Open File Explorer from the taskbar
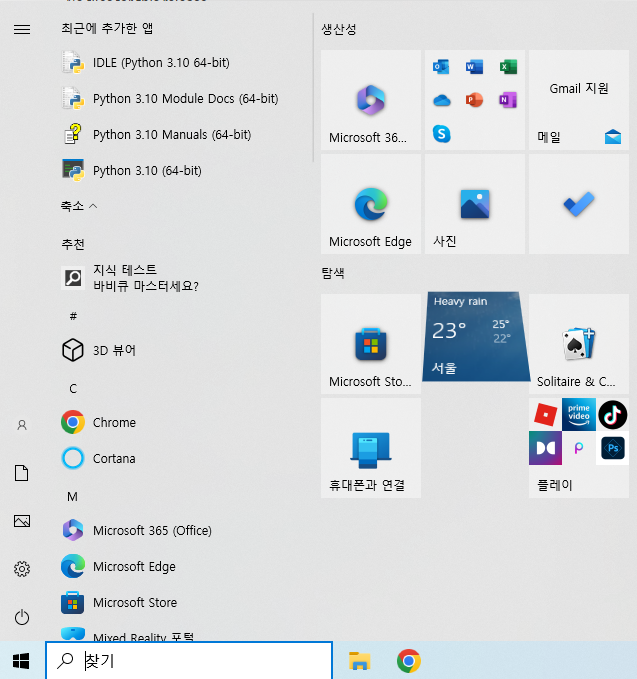Screen dimensions: 637x679 tap(359, 661)
